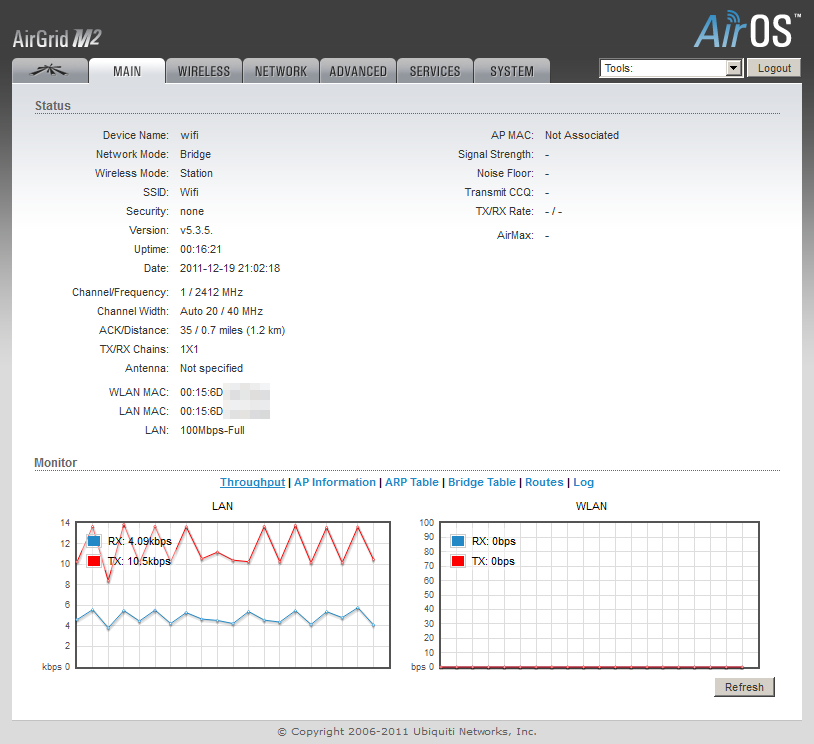Viewport: 814px width, 744px height.
Task: Click the Antenna value 'Not specified'
Action: [211, 369]
